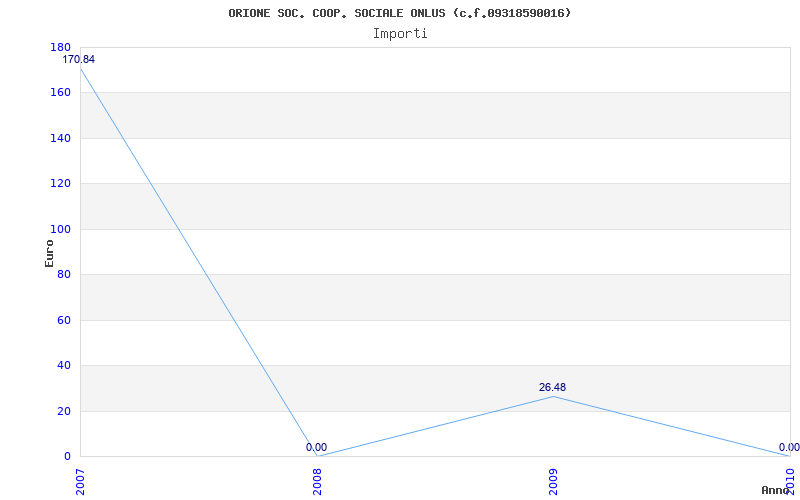Click the 180 y-axis tick label
Viewport: 800px width, 500px height.
[60, 47]
